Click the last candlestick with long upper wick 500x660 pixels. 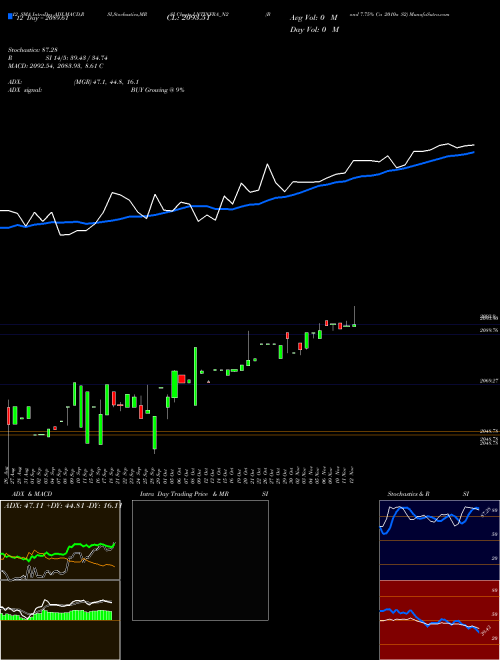[354, 317]
